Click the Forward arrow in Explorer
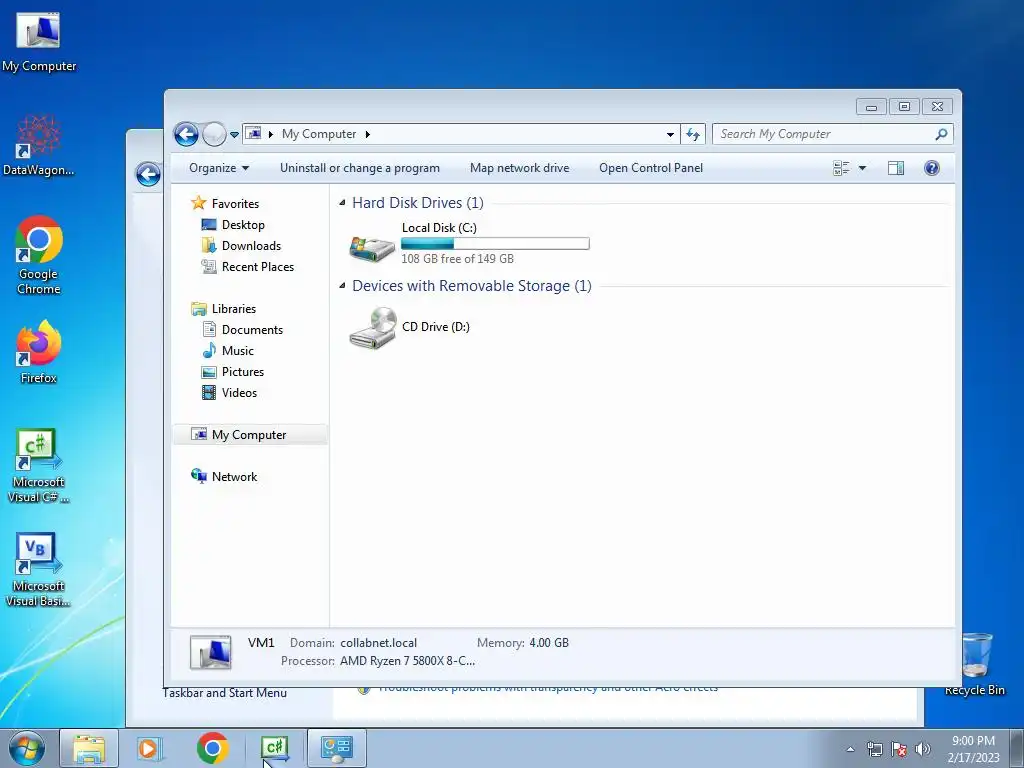This screenshot has height=768, width=1024. pyautogui.click(x=214, y=135)
